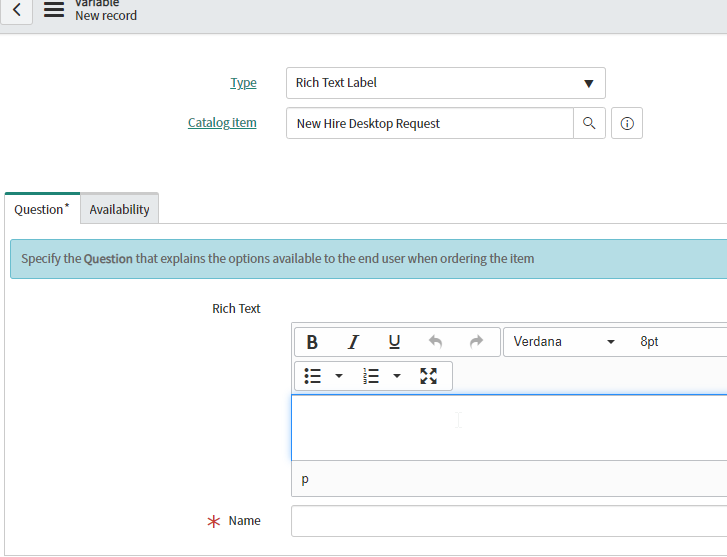727x557 pixels.
Task: Open the hamburger context menu
Action: 54,10
